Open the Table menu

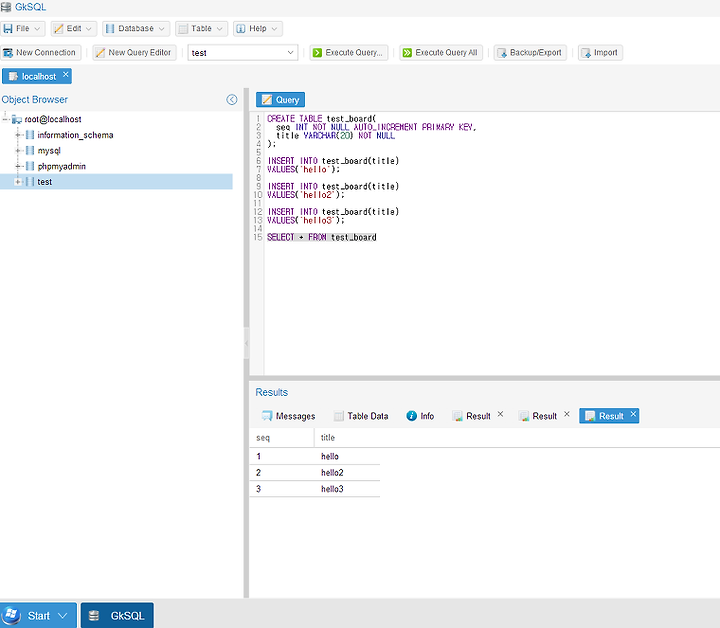[201, 28]
